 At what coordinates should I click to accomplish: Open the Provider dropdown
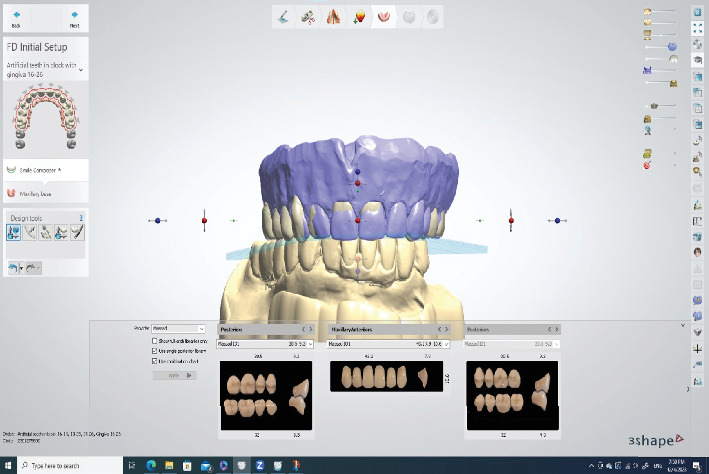tap(178, 328)
